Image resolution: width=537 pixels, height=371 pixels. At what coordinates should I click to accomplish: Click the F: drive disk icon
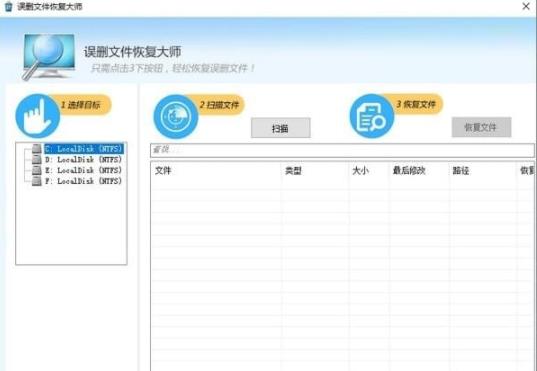coord(36,181)
